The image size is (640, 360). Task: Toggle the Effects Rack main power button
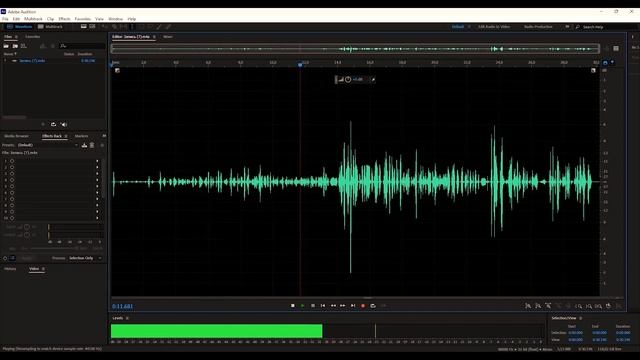(x=5, y=258)
